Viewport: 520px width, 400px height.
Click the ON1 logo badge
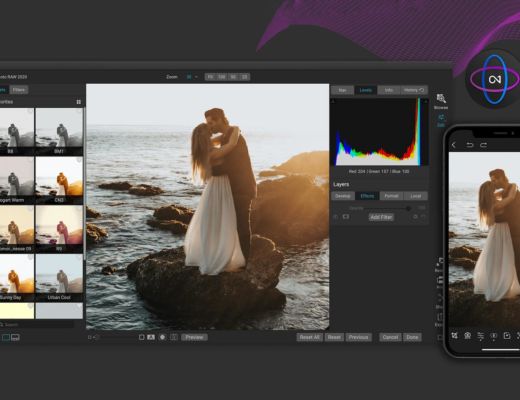pos(494,79)
